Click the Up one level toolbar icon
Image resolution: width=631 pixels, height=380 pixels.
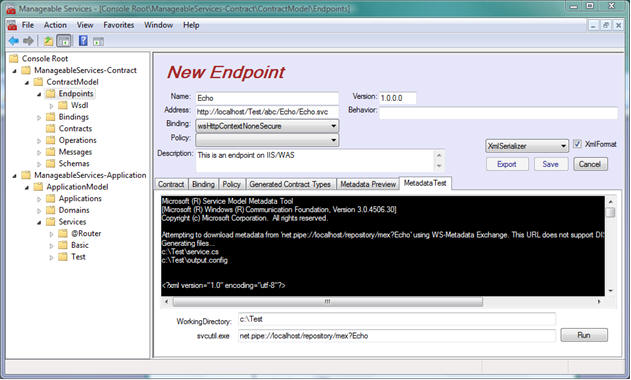click(x=48, y=41)
